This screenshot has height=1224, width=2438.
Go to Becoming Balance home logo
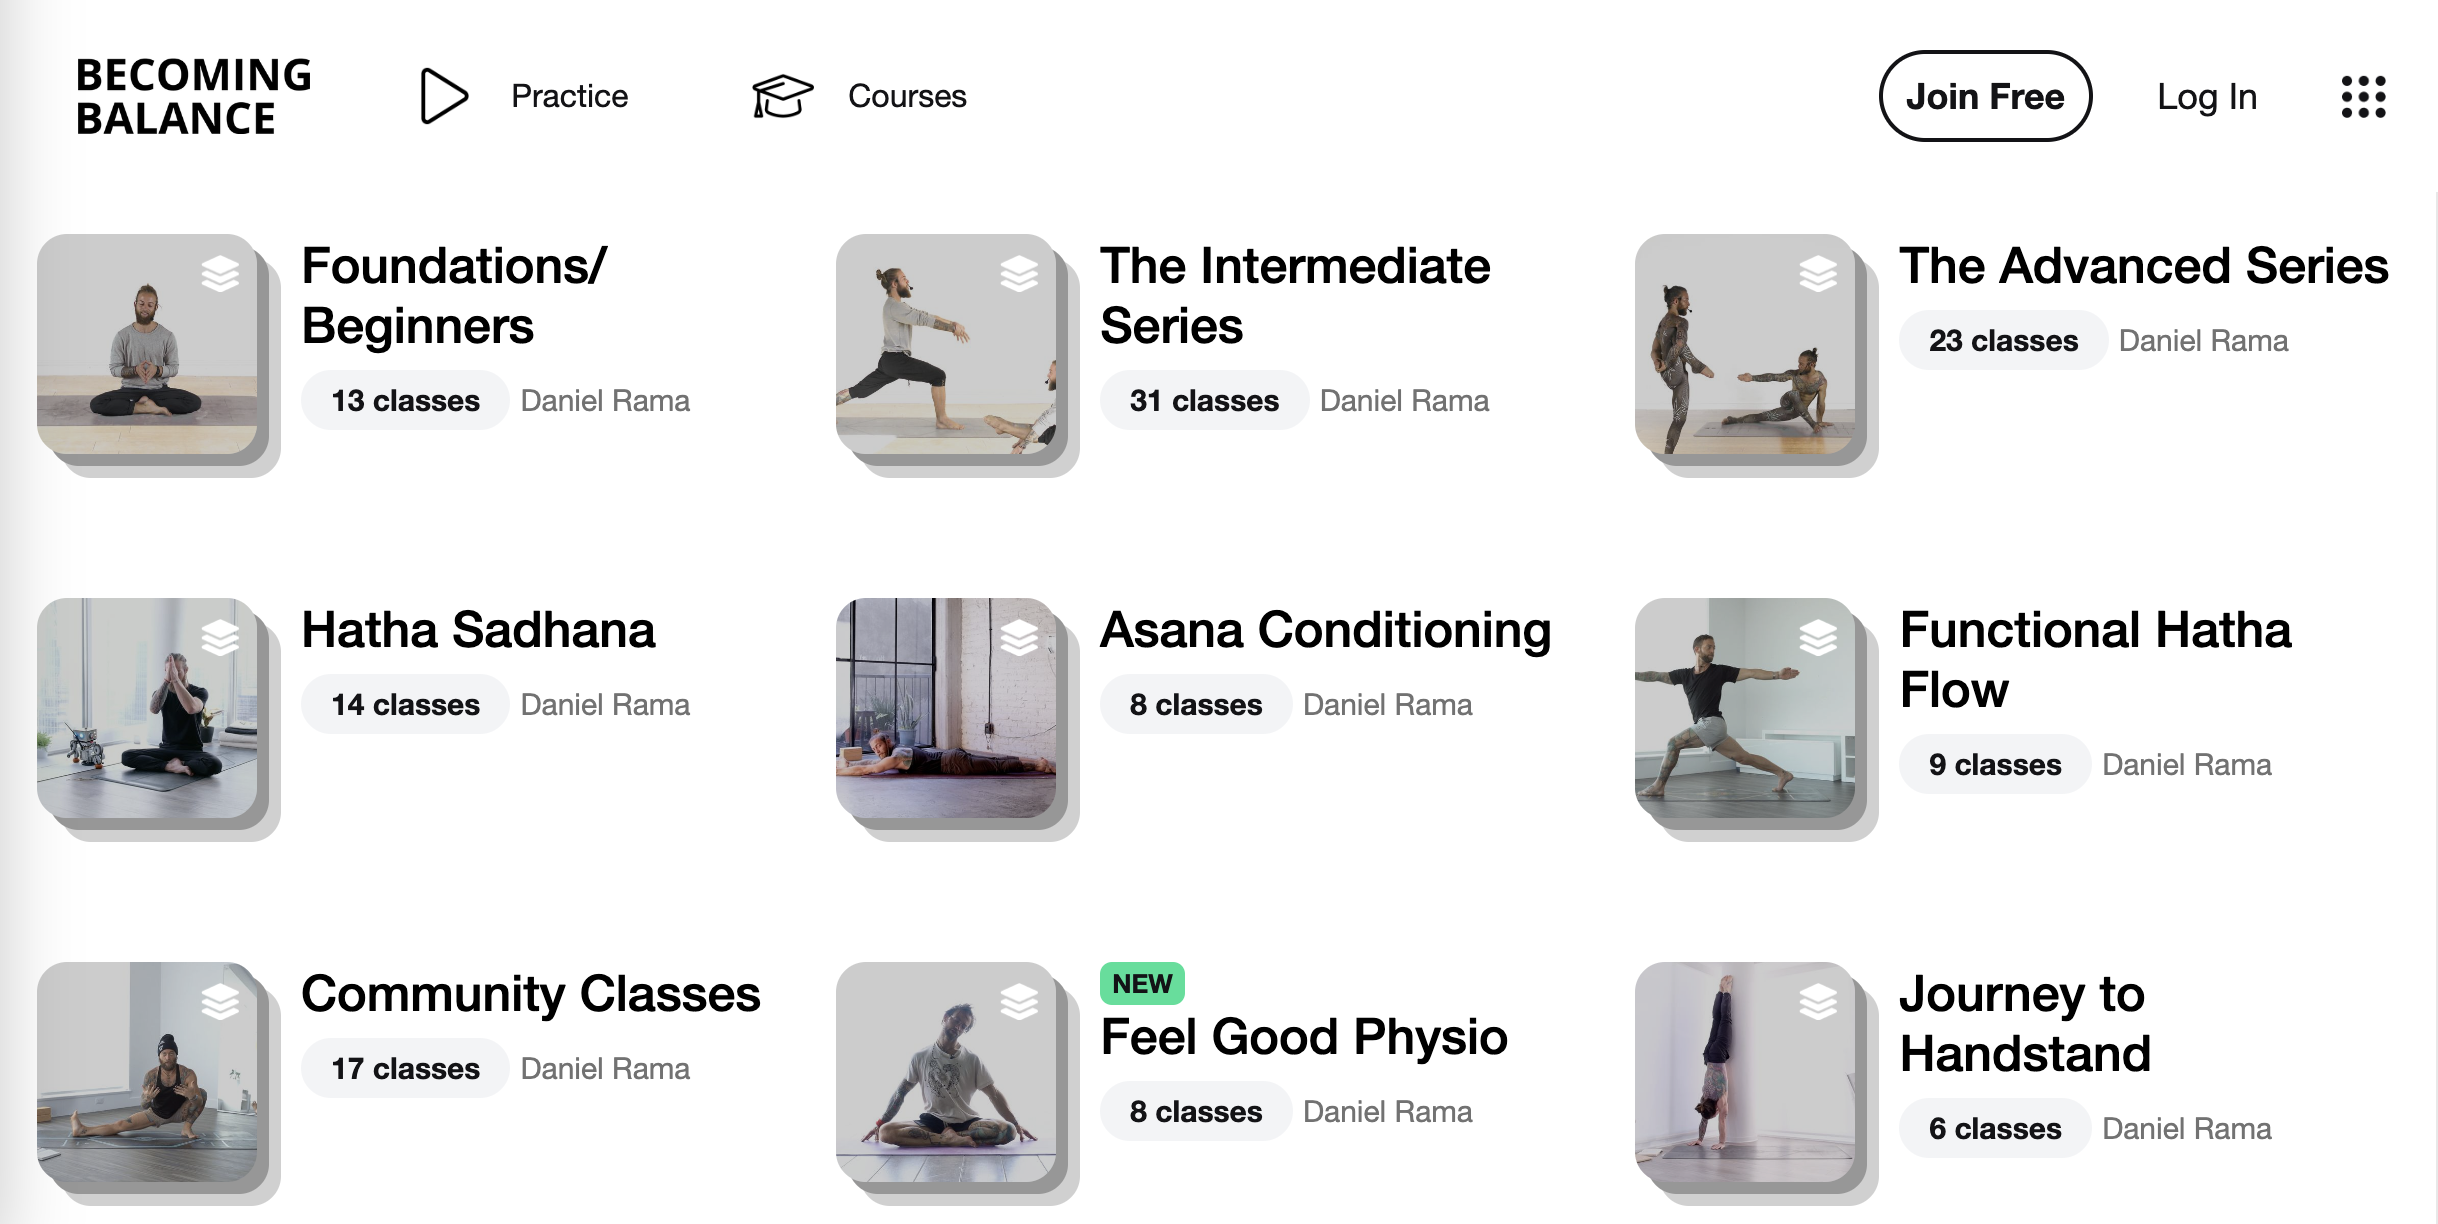click(x=194, y=97)
